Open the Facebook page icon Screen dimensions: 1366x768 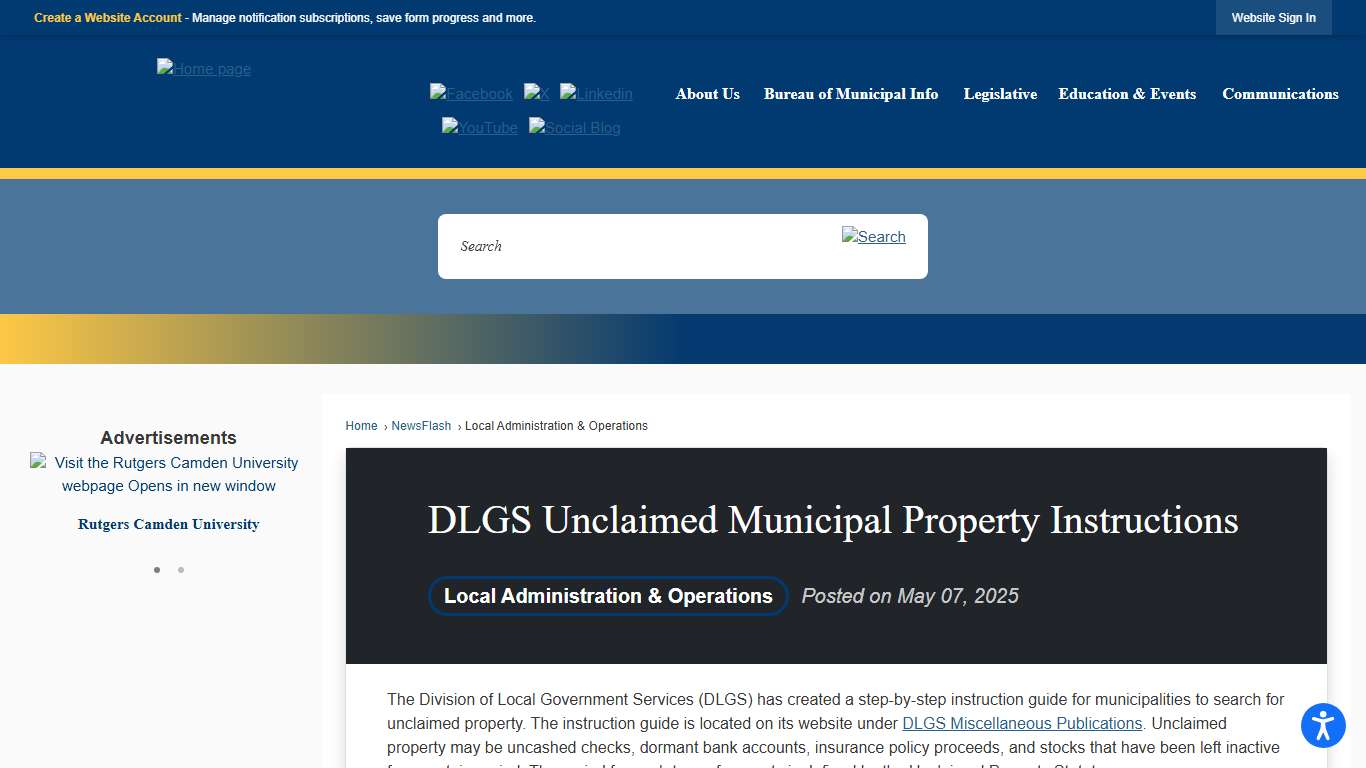click(470, 93)
